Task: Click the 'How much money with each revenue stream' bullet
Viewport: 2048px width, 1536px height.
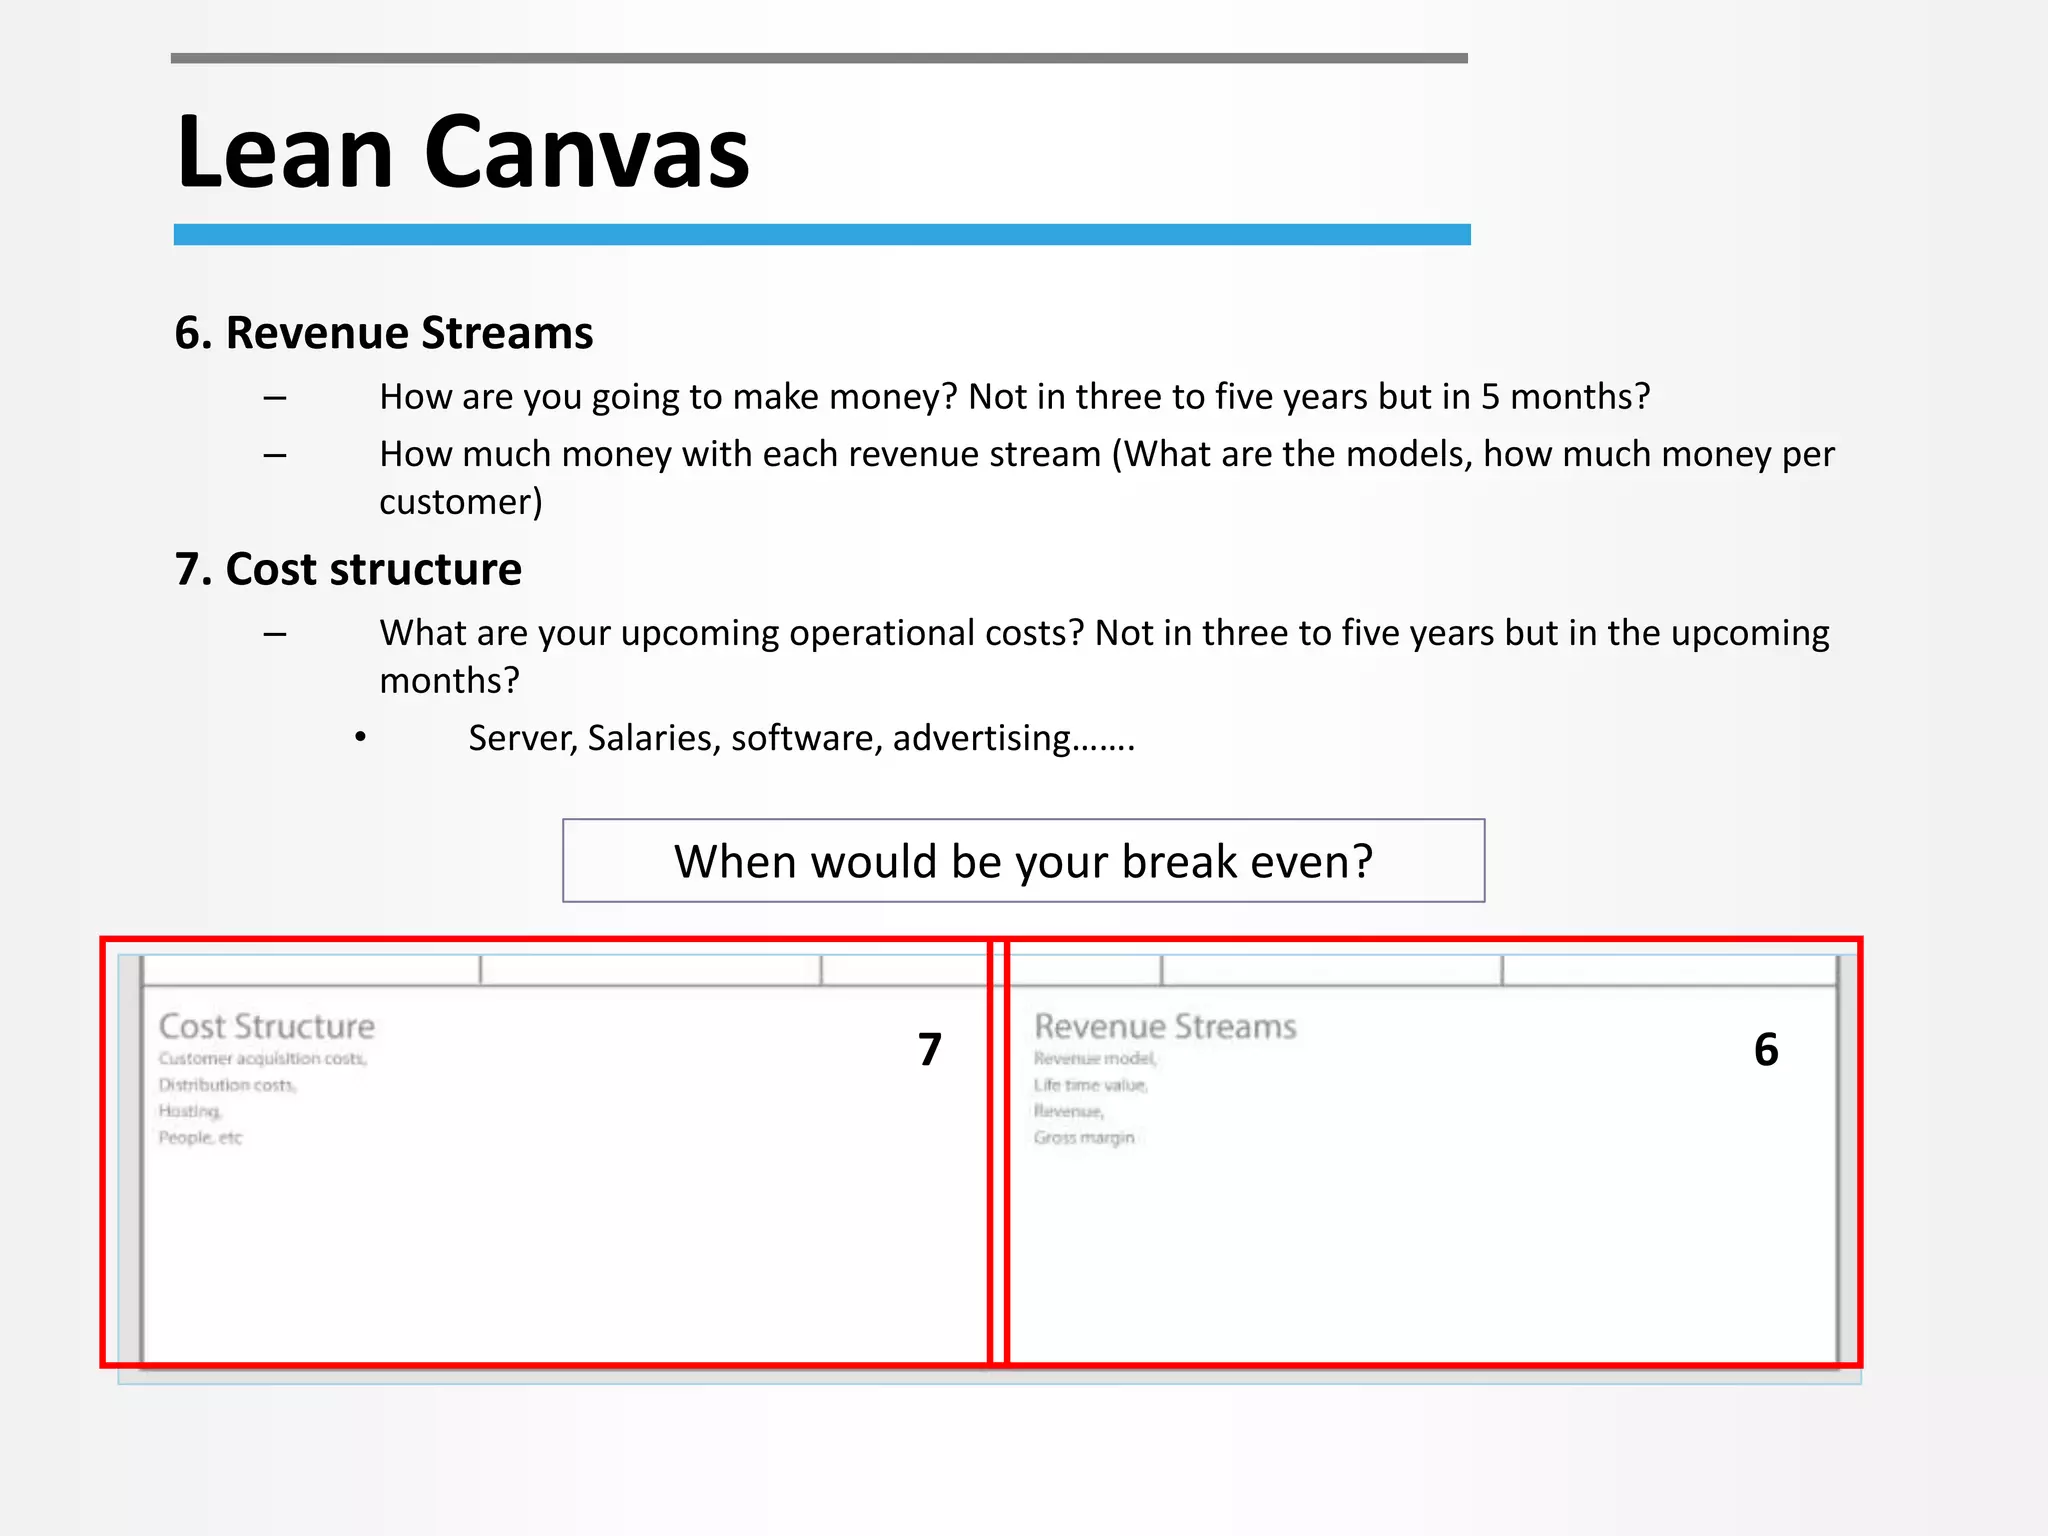Action: pyautogui.click(x=1107, y=477)
